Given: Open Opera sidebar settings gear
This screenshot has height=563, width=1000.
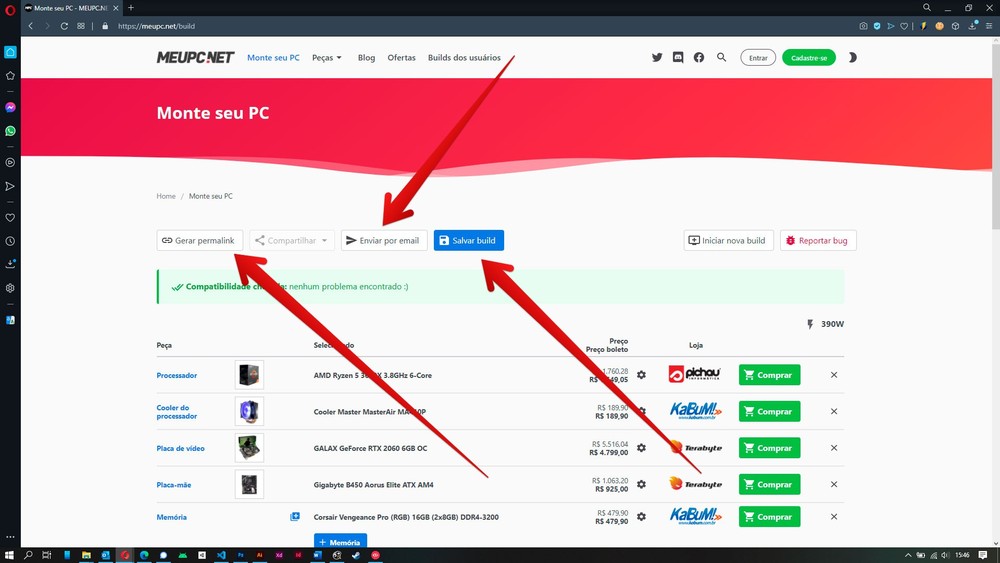Looking at the screenshot, I should click(x=10, y=288).
